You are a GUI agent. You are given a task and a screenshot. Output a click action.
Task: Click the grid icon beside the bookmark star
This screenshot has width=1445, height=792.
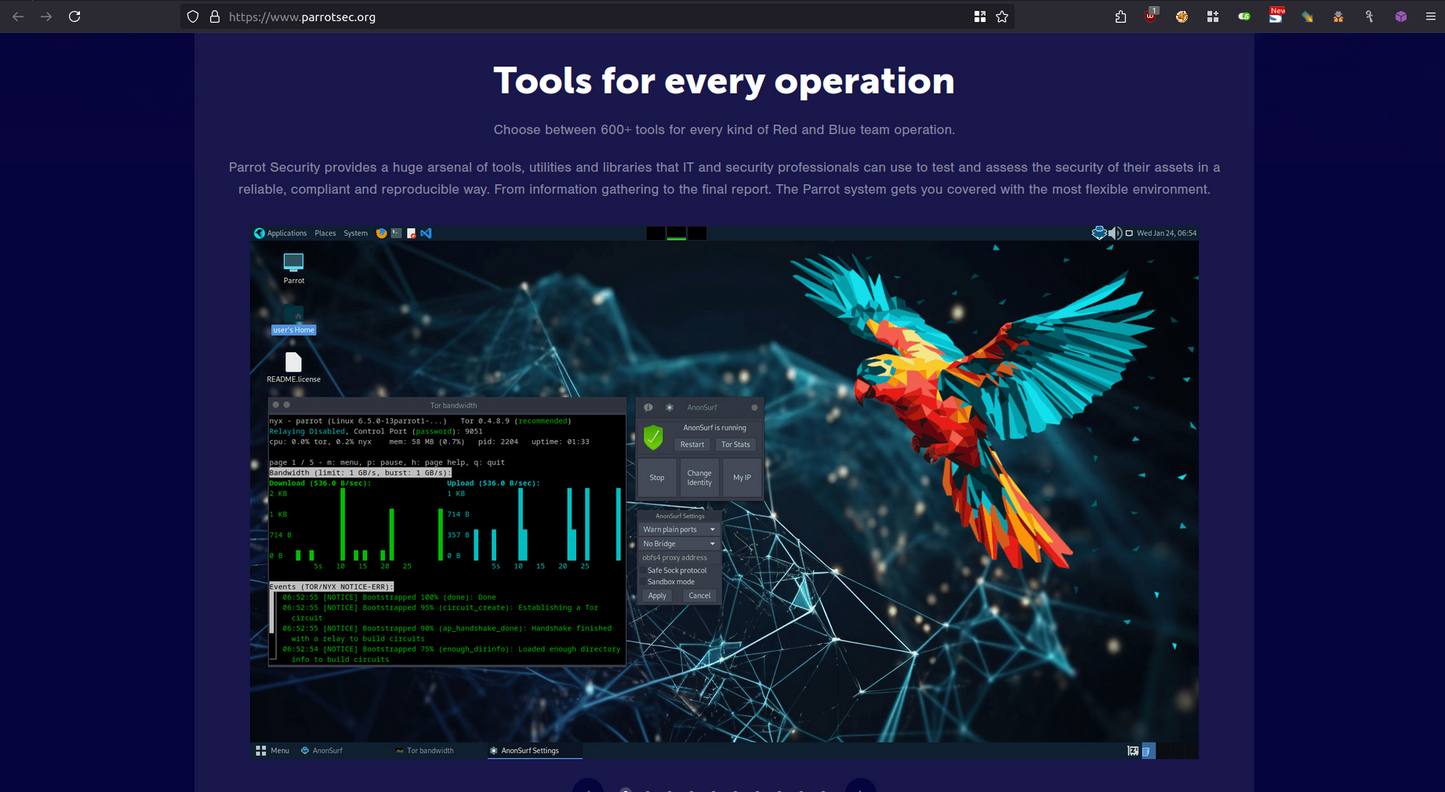pos(980,17)
